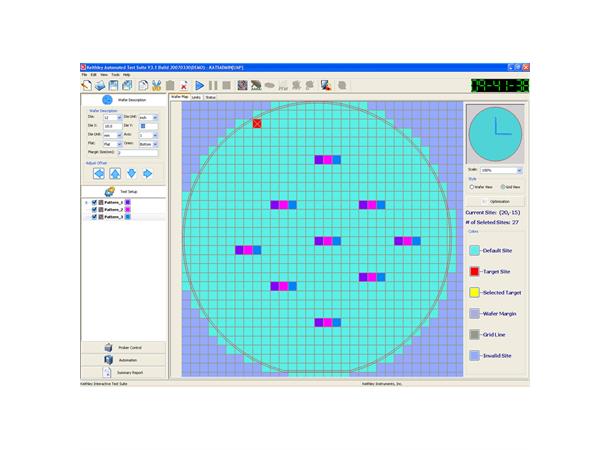Click the blue Play run button
This screenshot has height=450, width=610.
pos(200,86)
